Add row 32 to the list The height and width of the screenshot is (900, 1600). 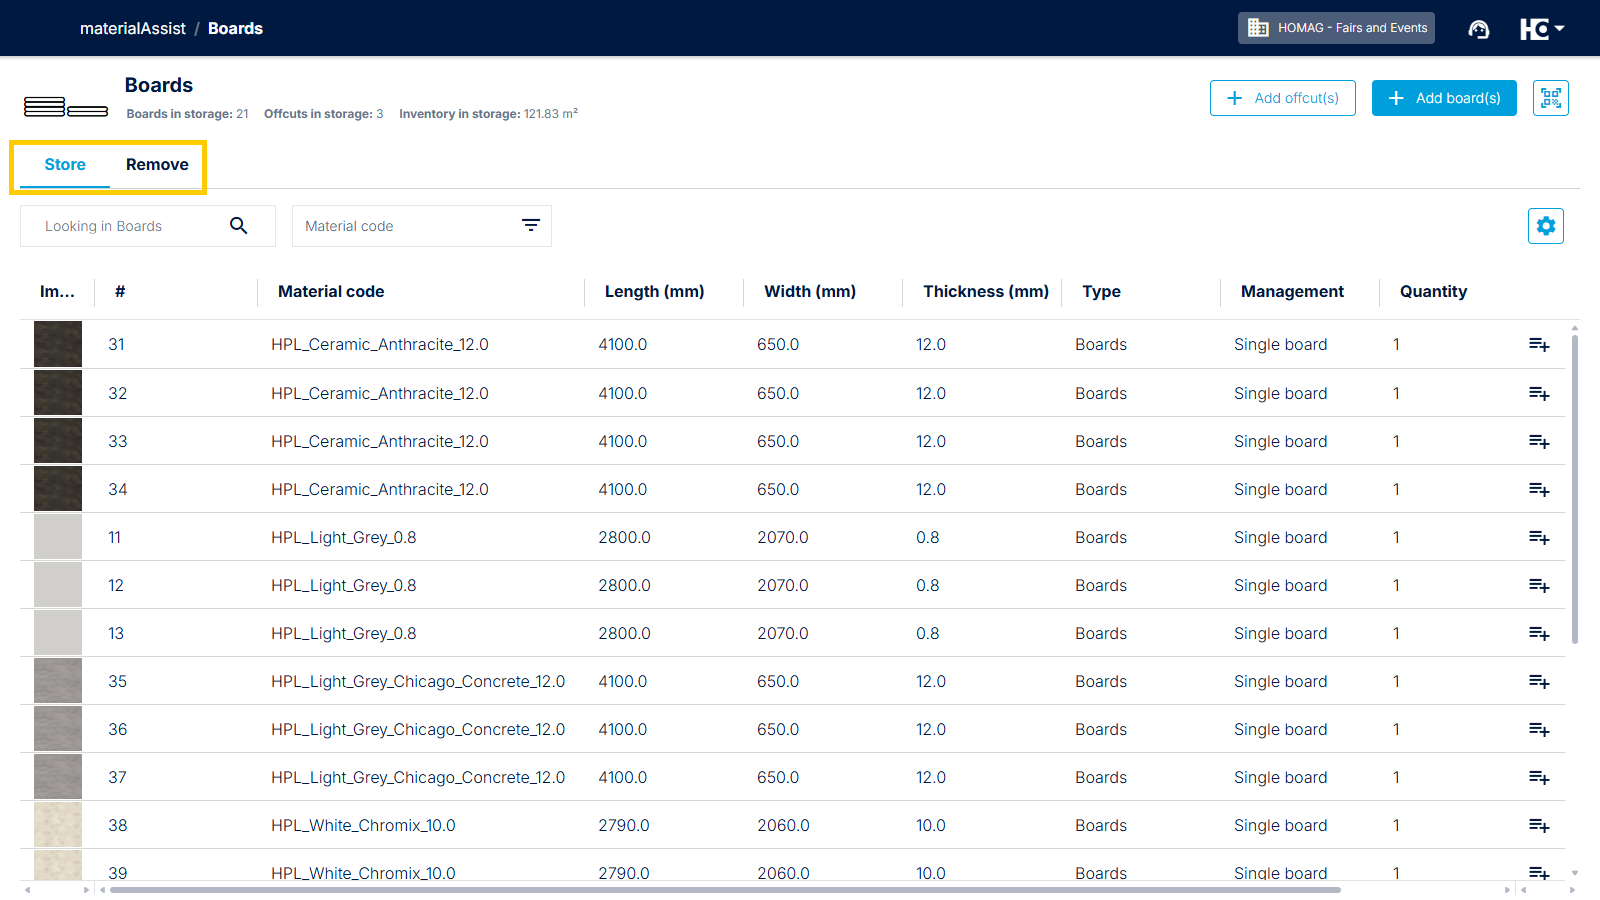pyautogui.click(x=1539, y=394)
